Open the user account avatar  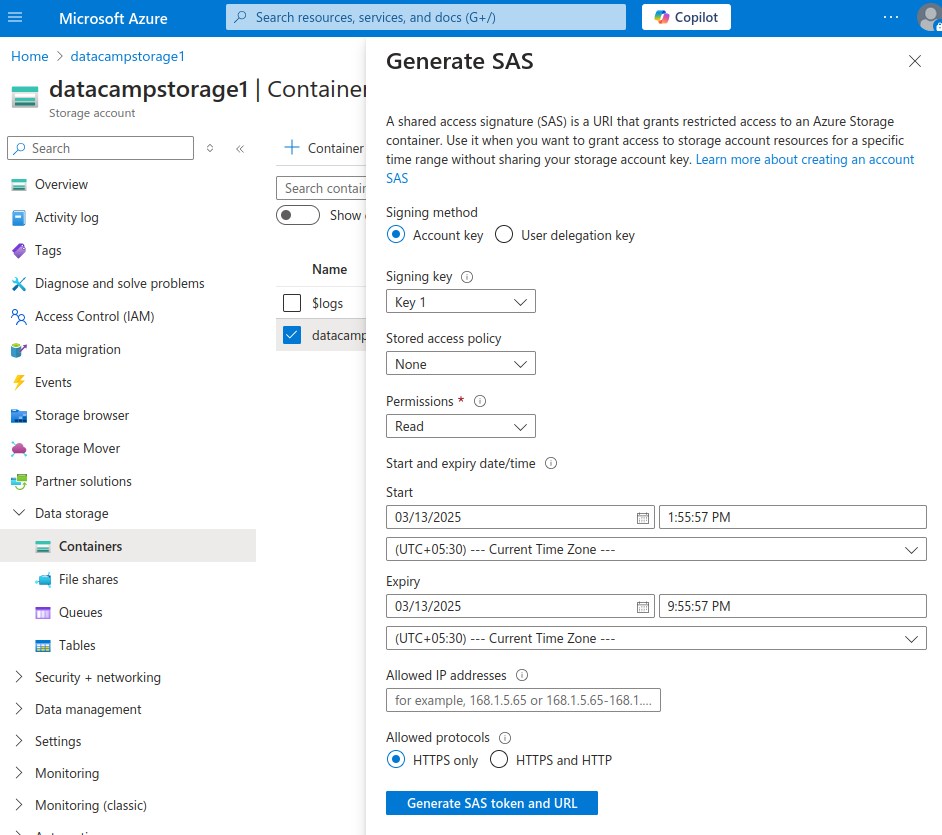929,17
